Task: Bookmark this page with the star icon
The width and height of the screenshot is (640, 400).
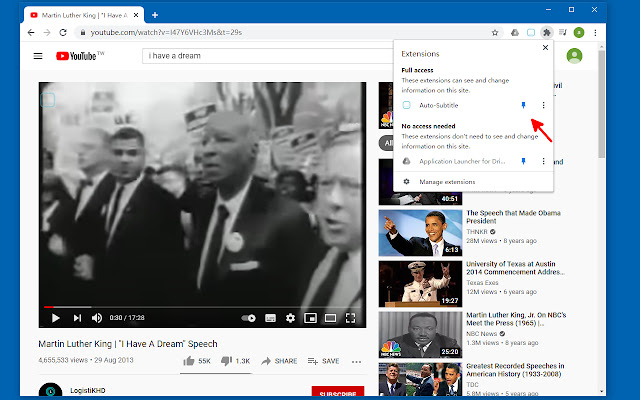Action: [x=495, y=33]
